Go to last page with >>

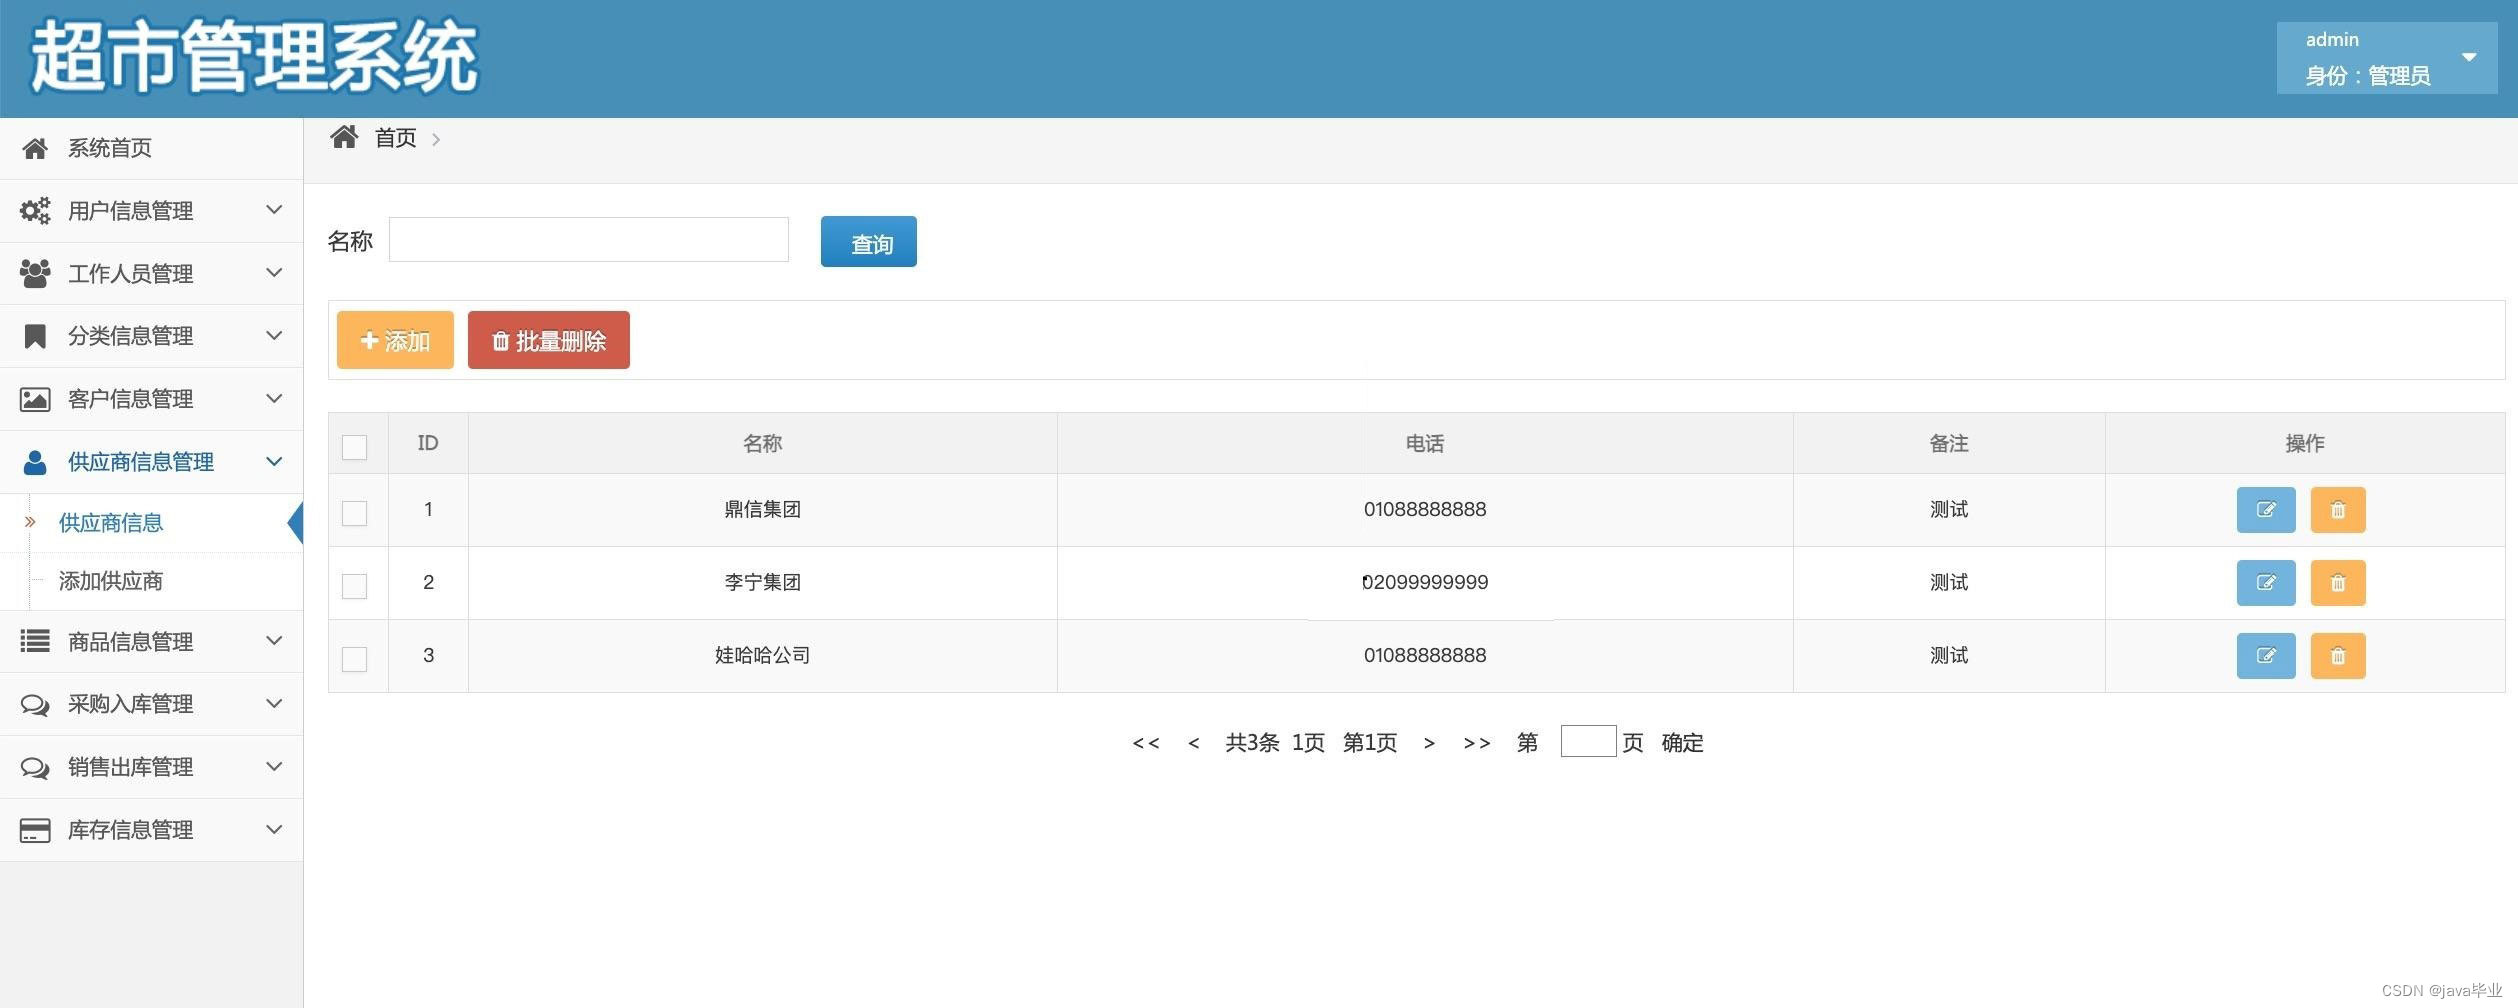(1477, 743)
